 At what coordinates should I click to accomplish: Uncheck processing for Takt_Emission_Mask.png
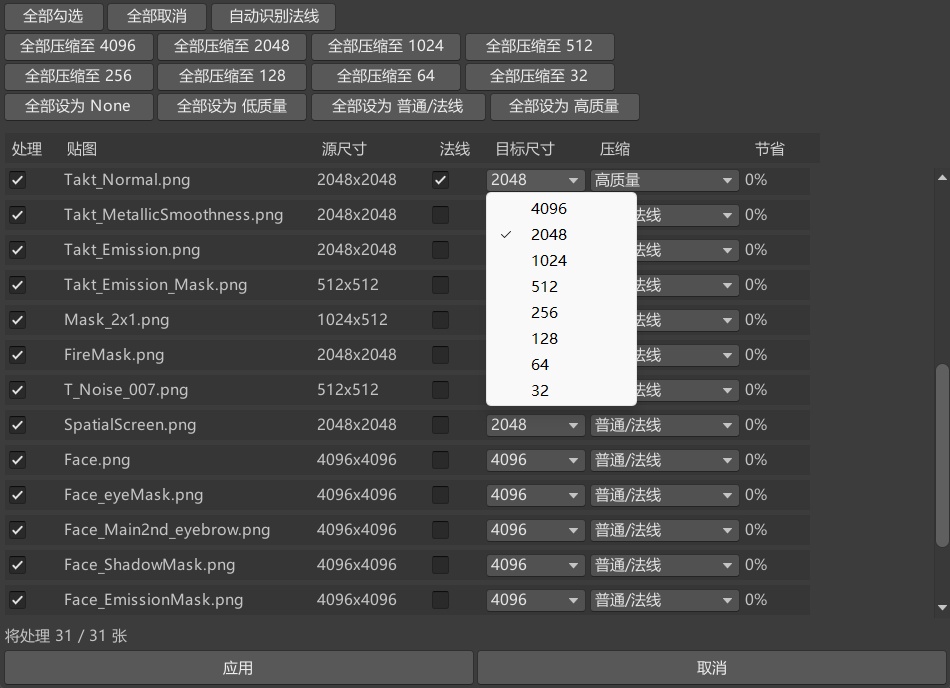tap(18, 285)
